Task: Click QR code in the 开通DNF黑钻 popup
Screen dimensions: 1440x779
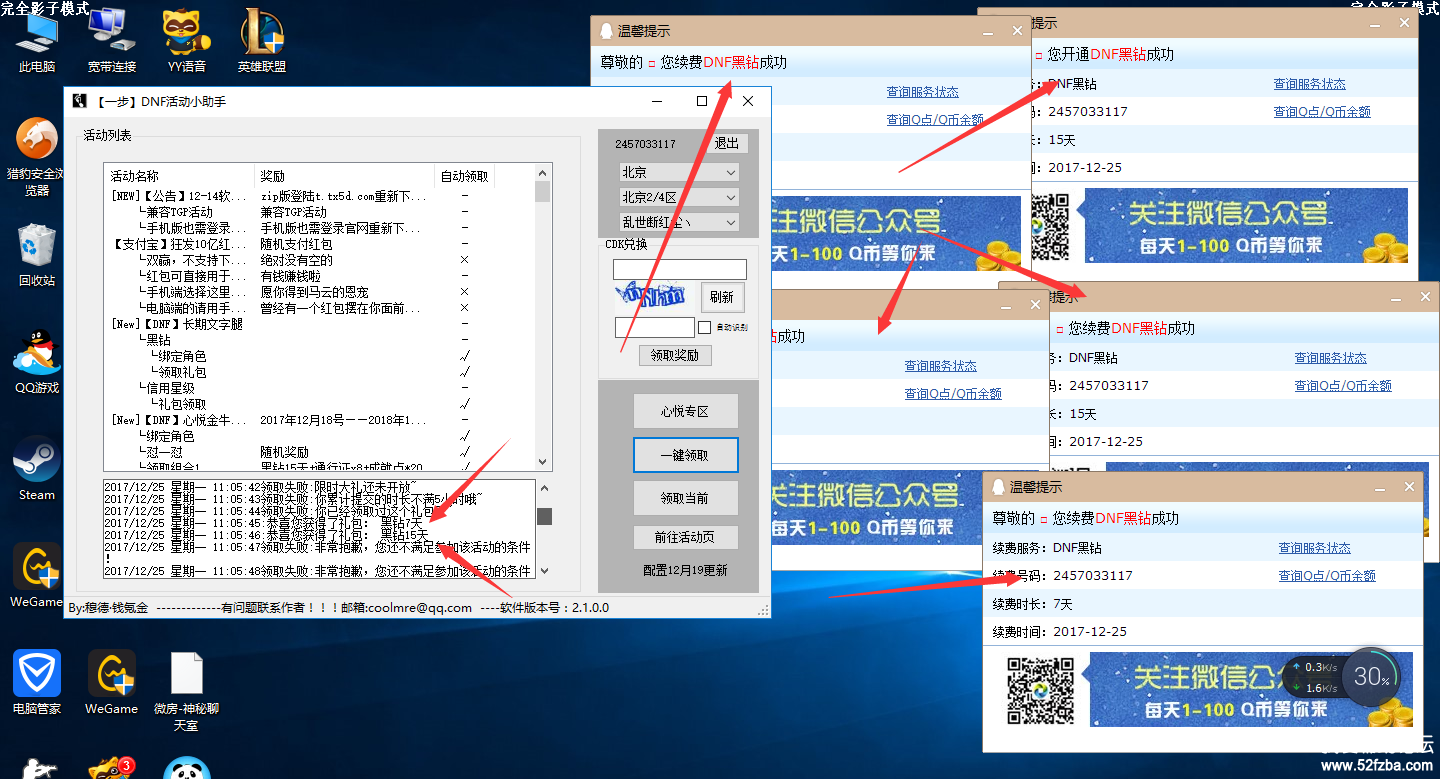Action: click(x=1050, y=225)
